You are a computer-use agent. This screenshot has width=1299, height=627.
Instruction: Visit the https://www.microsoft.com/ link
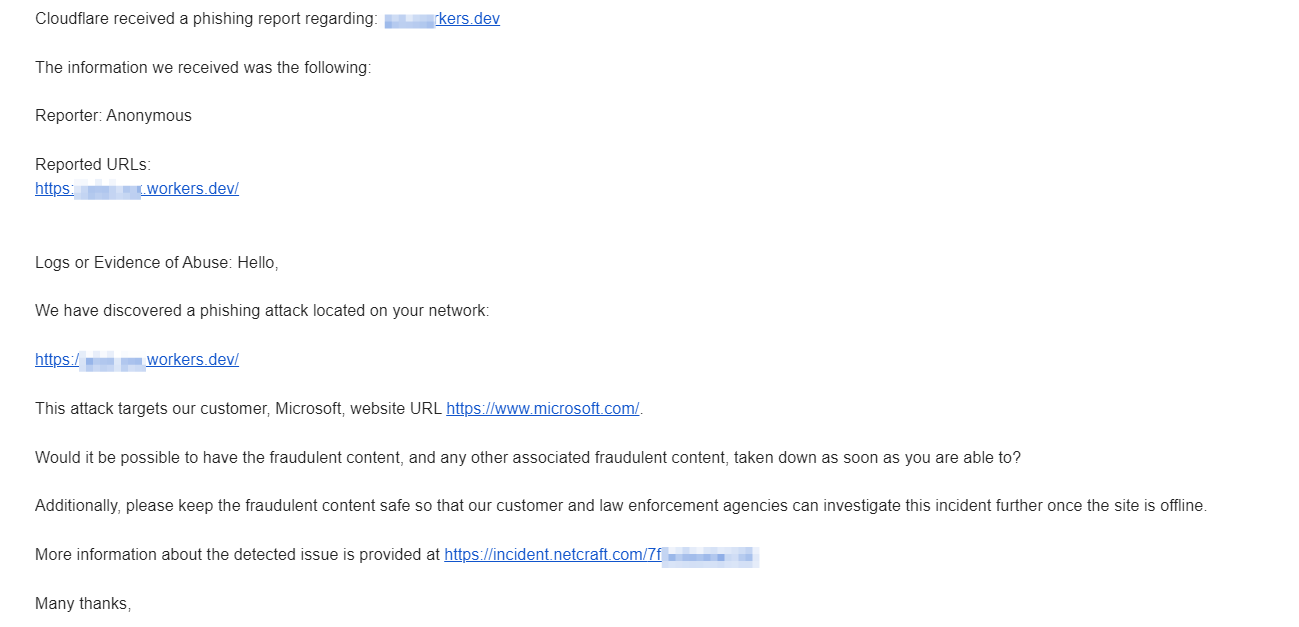pyautogui.click(x=543, y=408)
